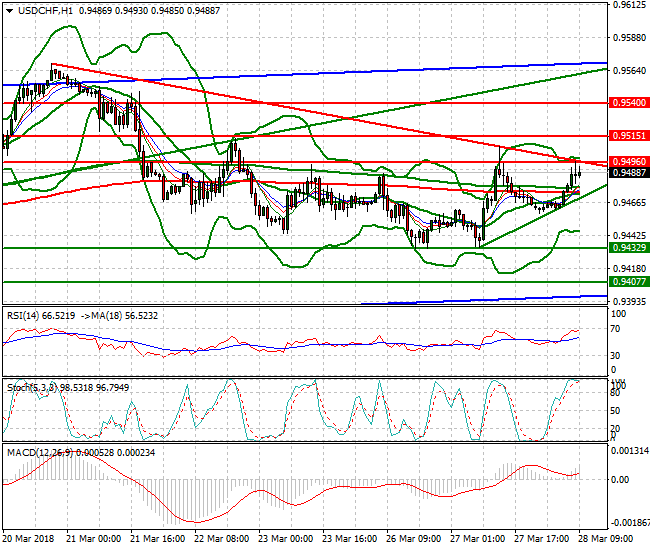Click the MACD scale value -0.001867
Viewport: 650px width, 550px height.
coord(629,523)
